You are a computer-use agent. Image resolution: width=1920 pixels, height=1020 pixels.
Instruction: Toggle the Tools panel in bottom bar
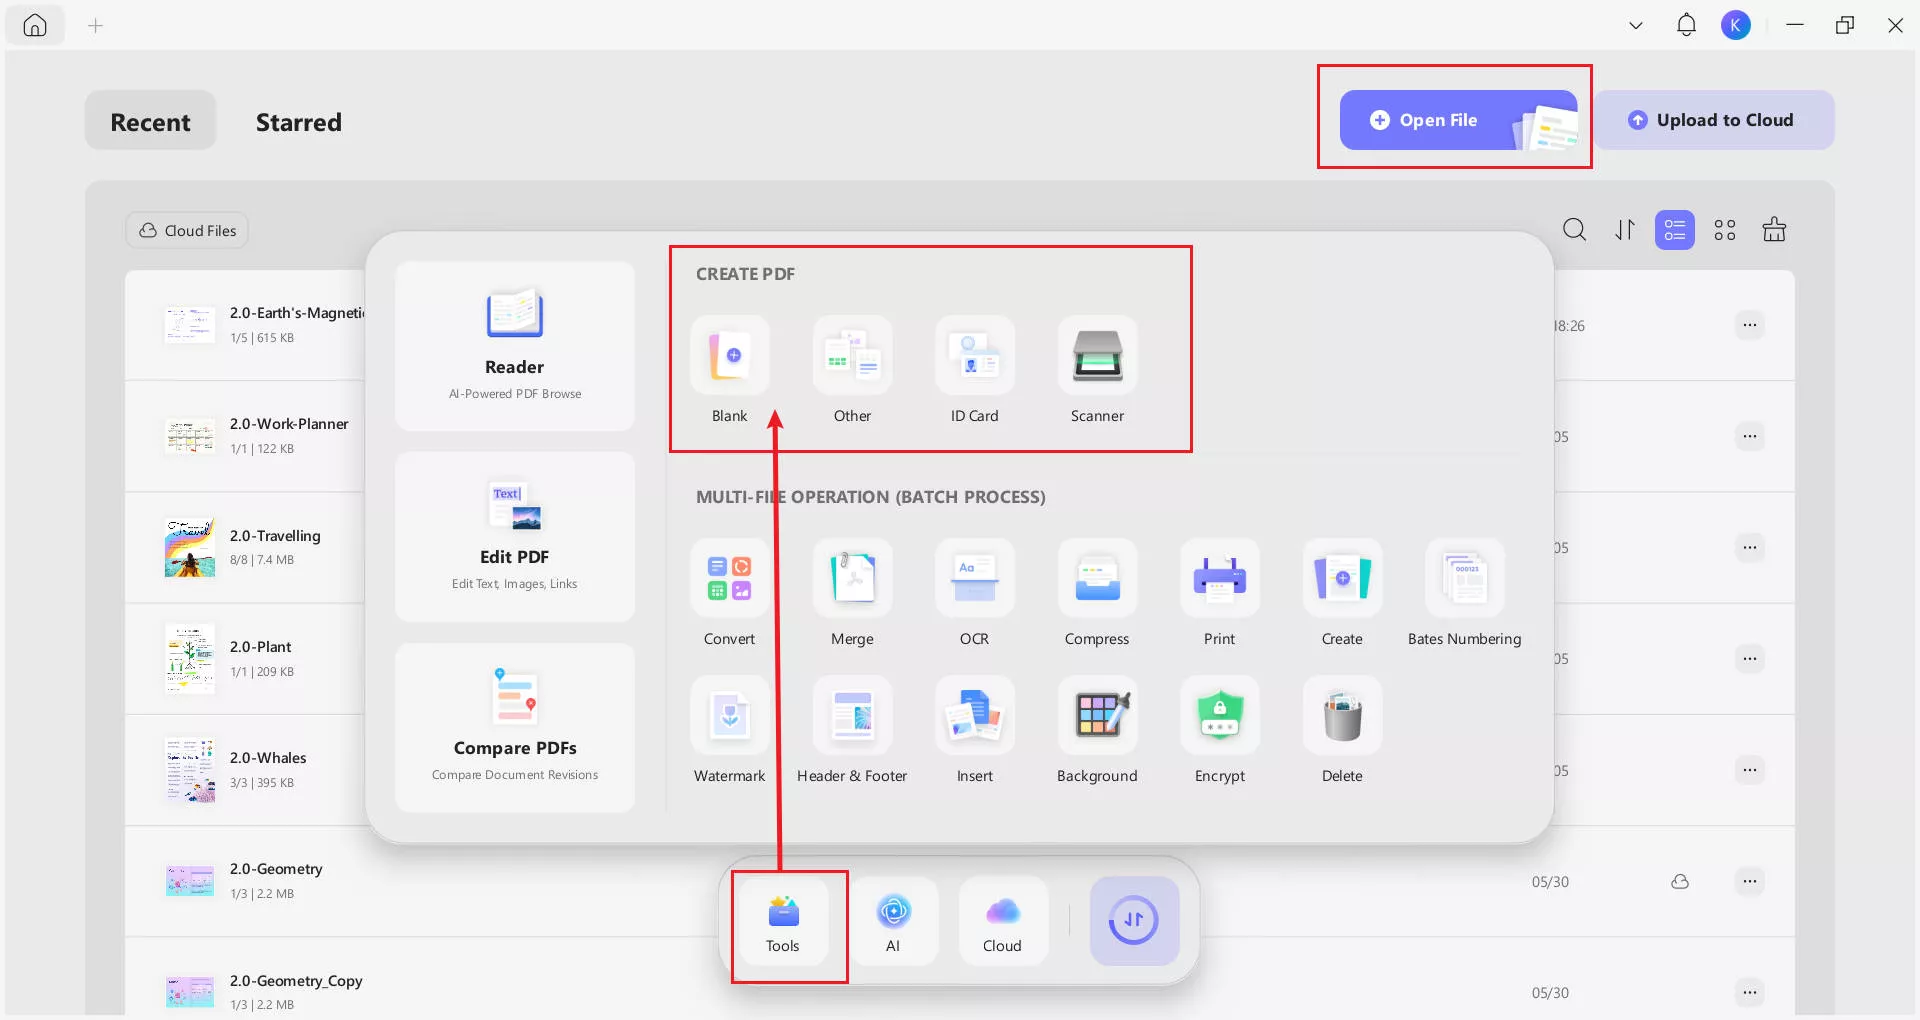point(783,922)
